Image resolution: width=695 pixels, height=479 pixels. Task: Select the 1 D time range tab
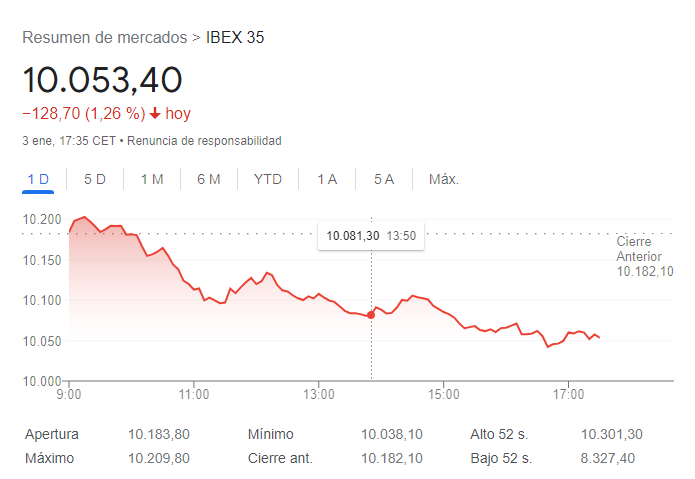point(38,179)
